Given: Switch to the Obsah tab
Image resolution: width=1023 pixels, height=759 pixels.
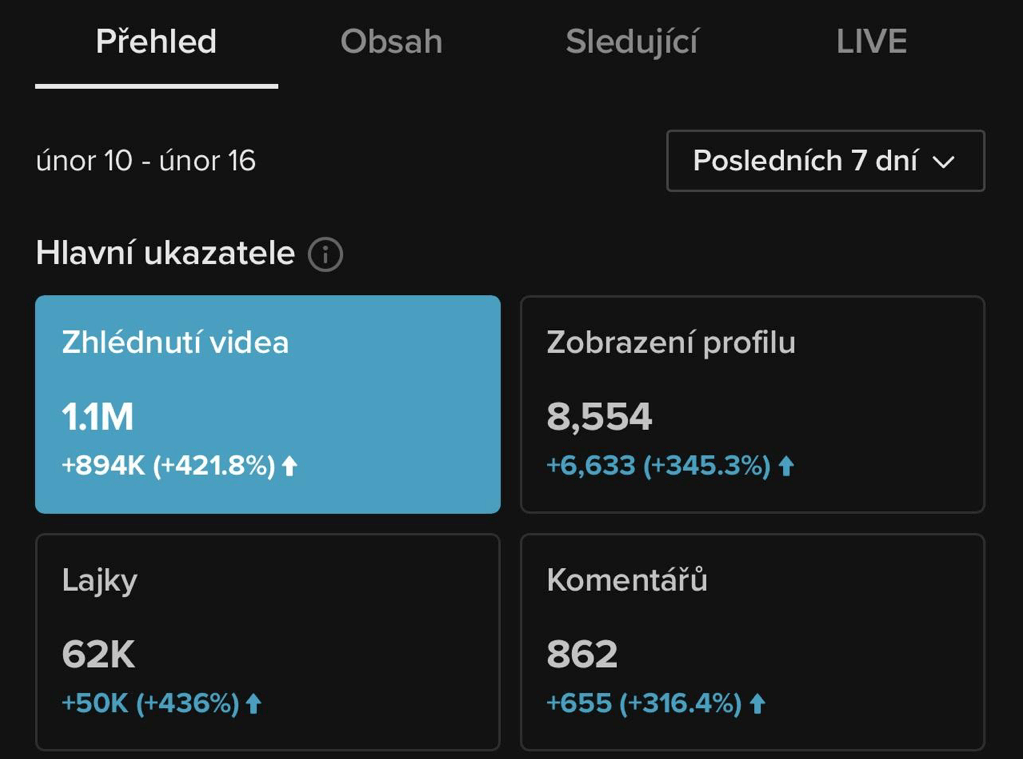Looking at the screenshot, I should click(391, 42).
